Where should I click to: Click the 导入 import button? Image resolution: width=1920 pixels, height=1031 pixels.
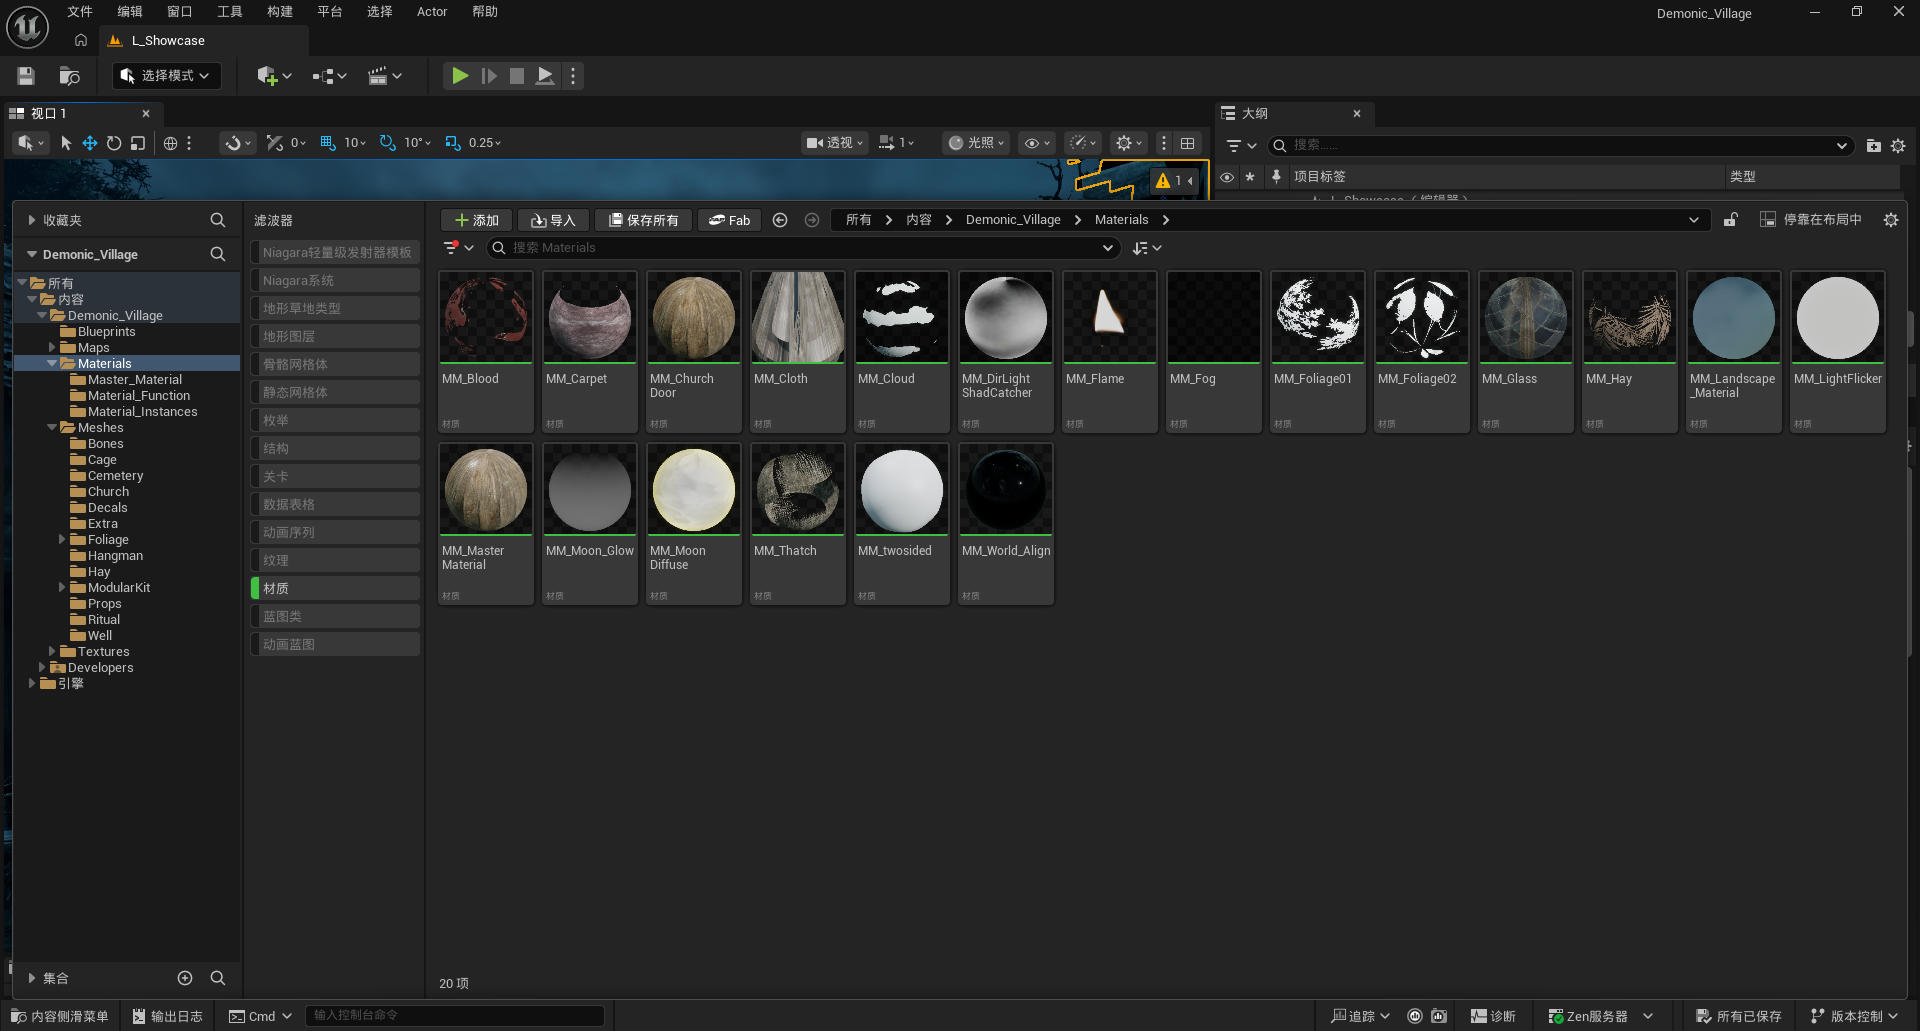[x=553, y=220]
